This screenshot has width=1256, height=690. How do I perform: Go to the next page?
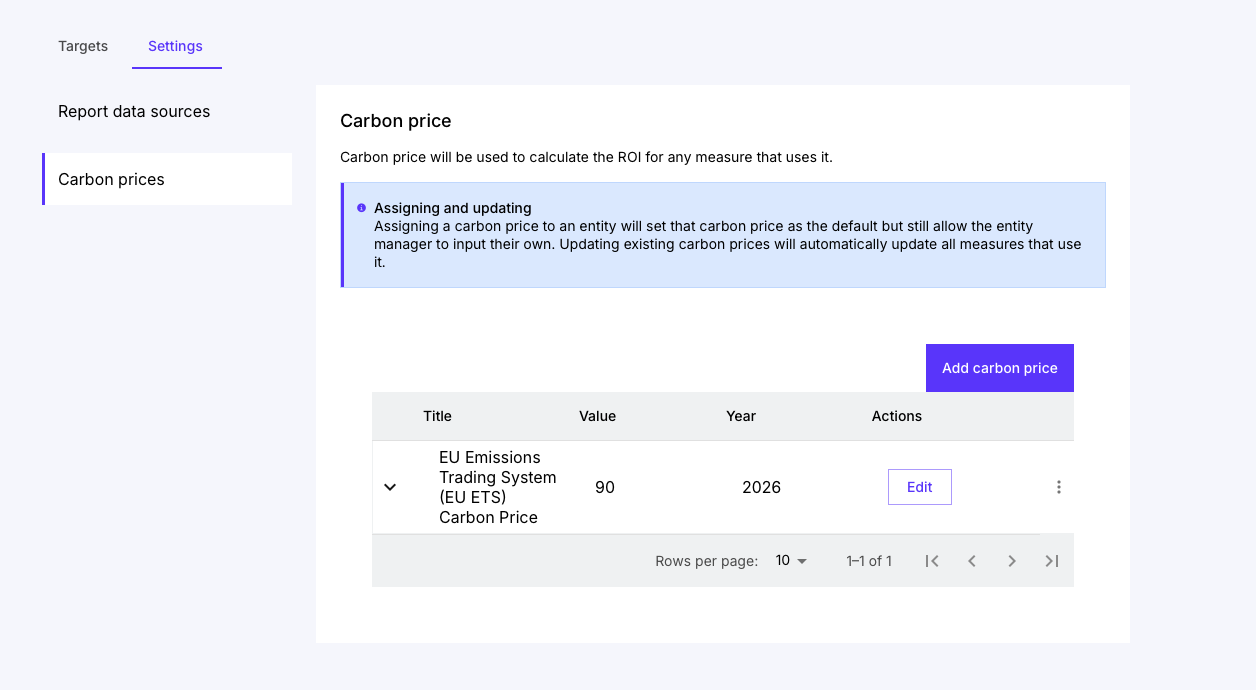(1012, 561)
